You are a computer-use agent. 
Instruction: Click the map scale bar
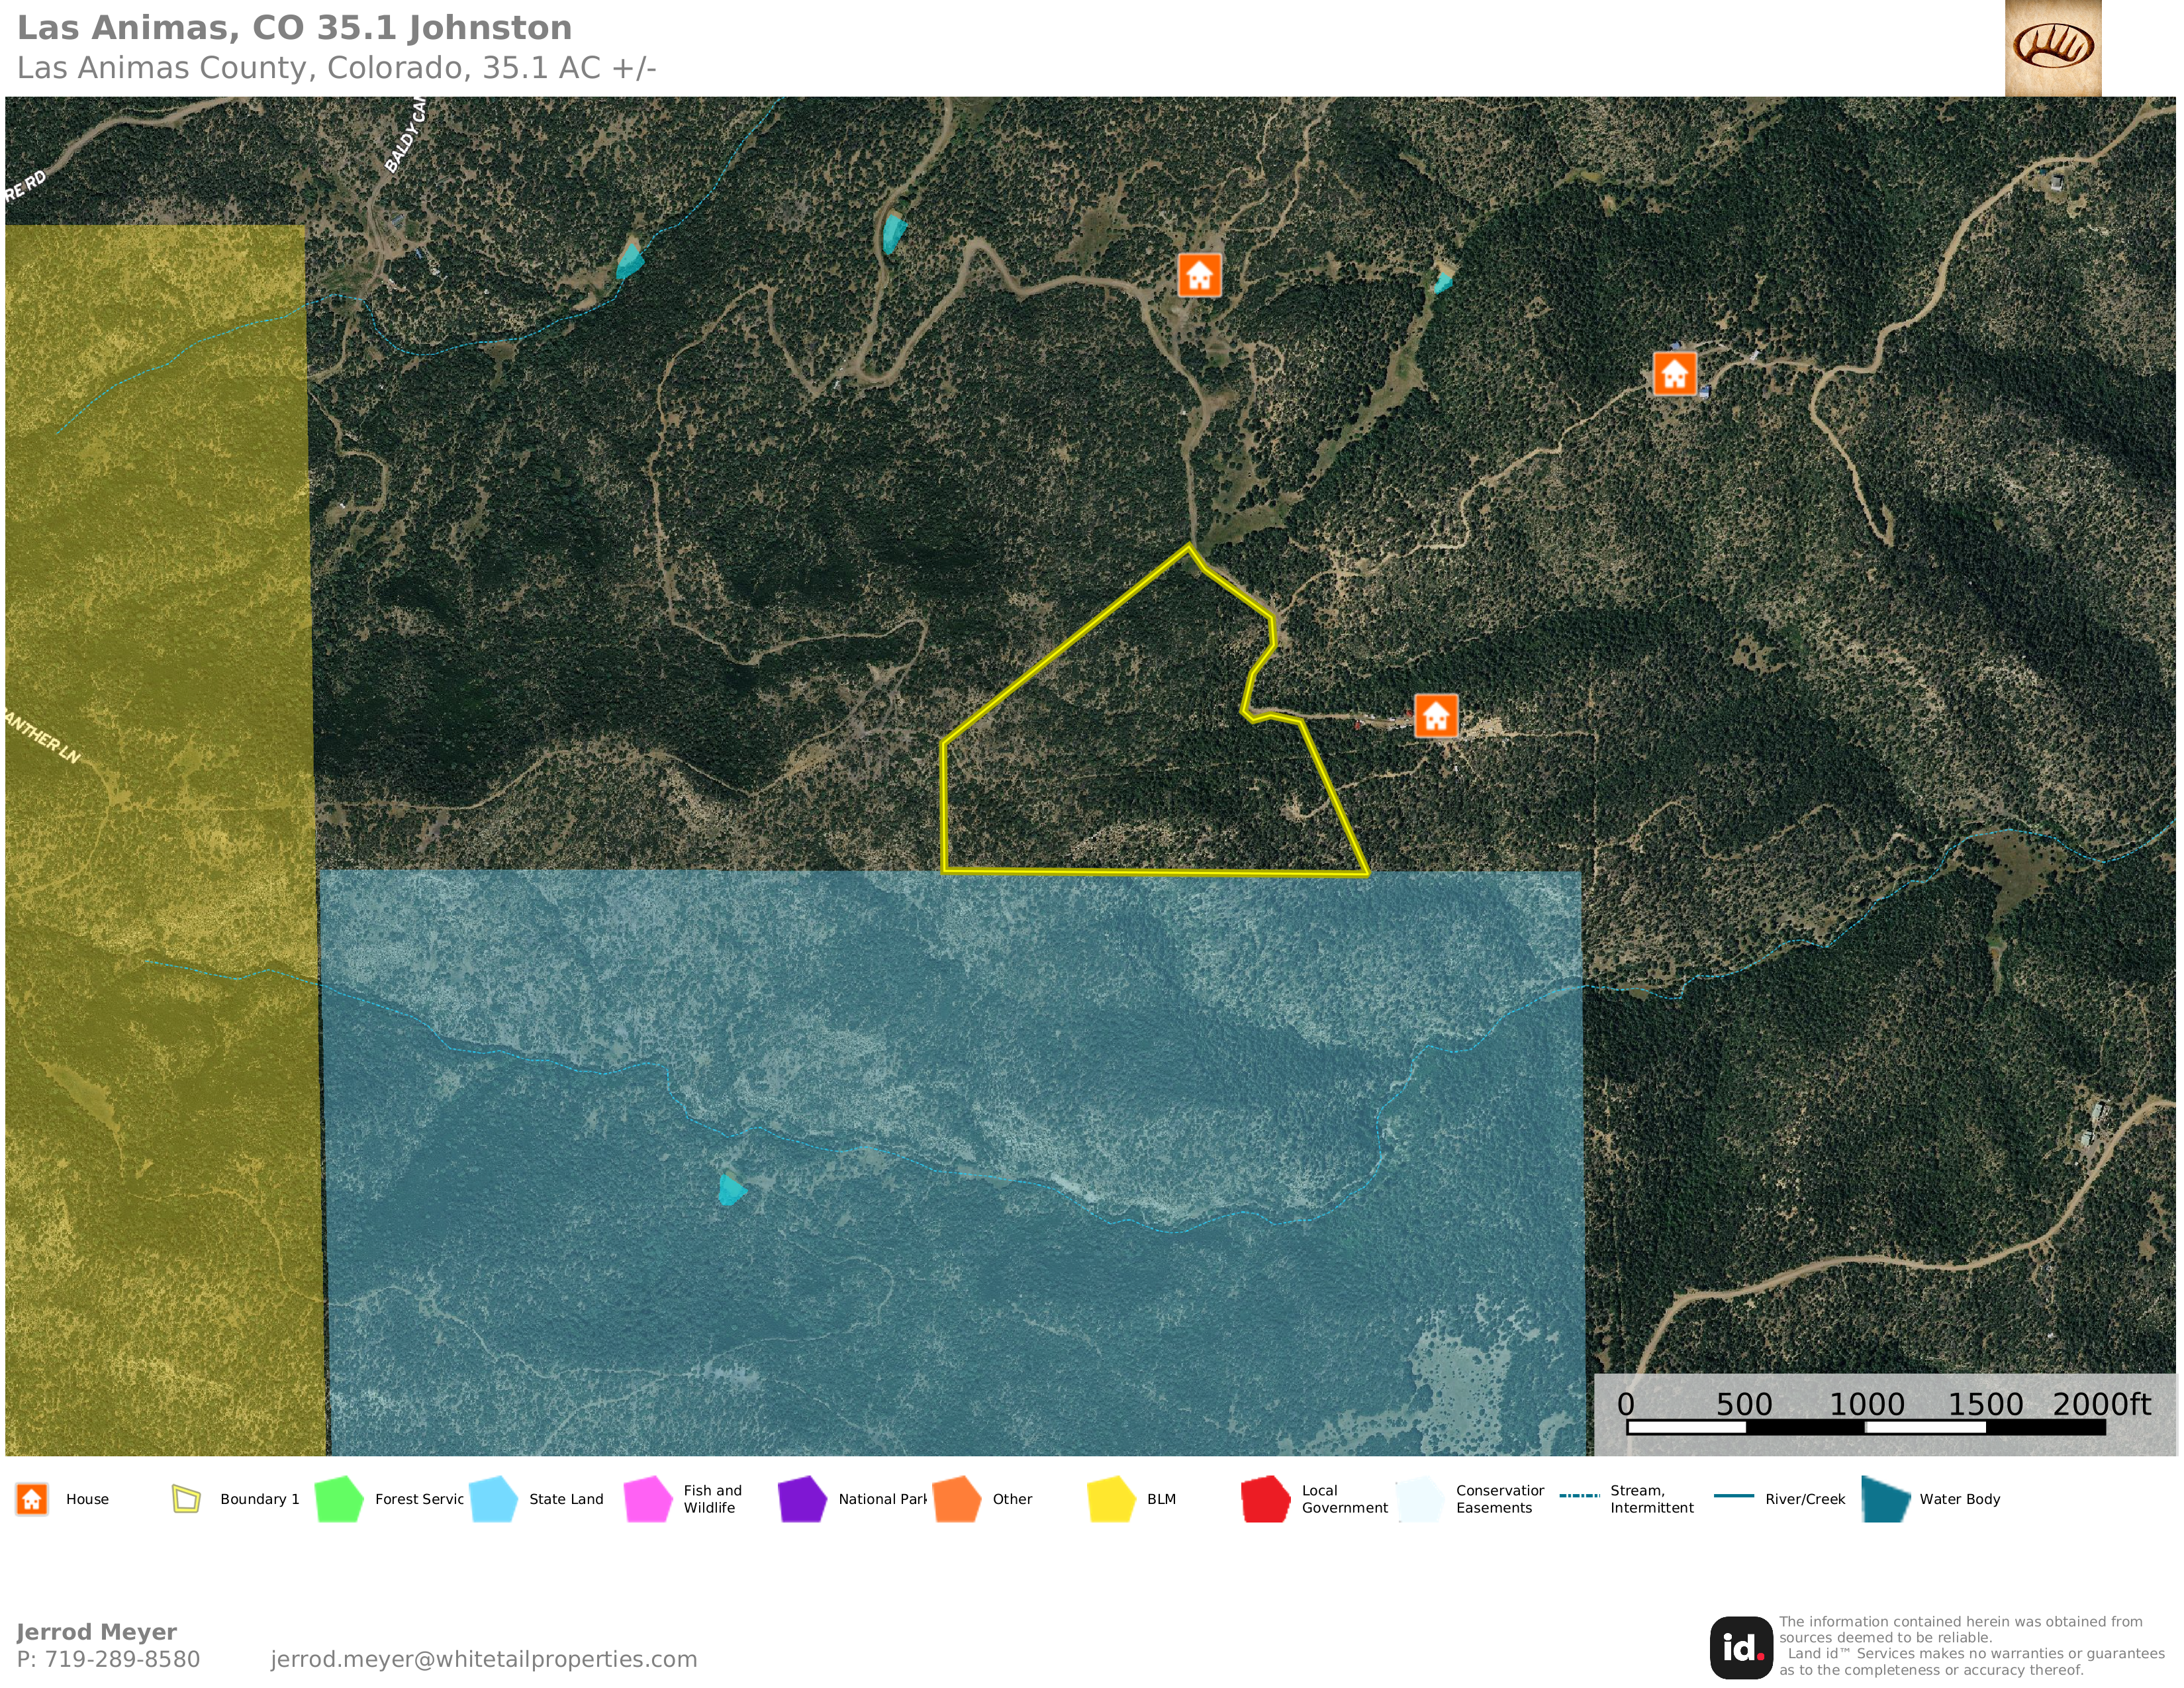click(x=1866, y=1427)
